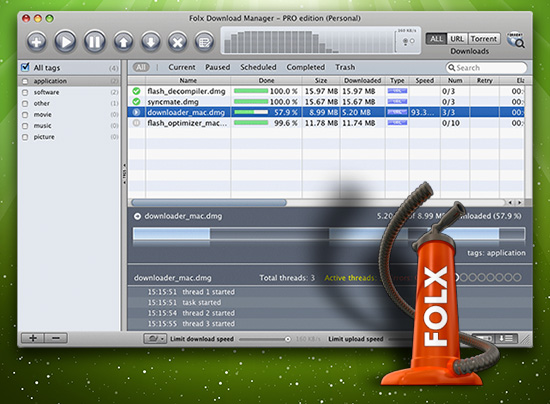Sort by the Size column header
The image size is (550, 404).
[x=321, y=80]
